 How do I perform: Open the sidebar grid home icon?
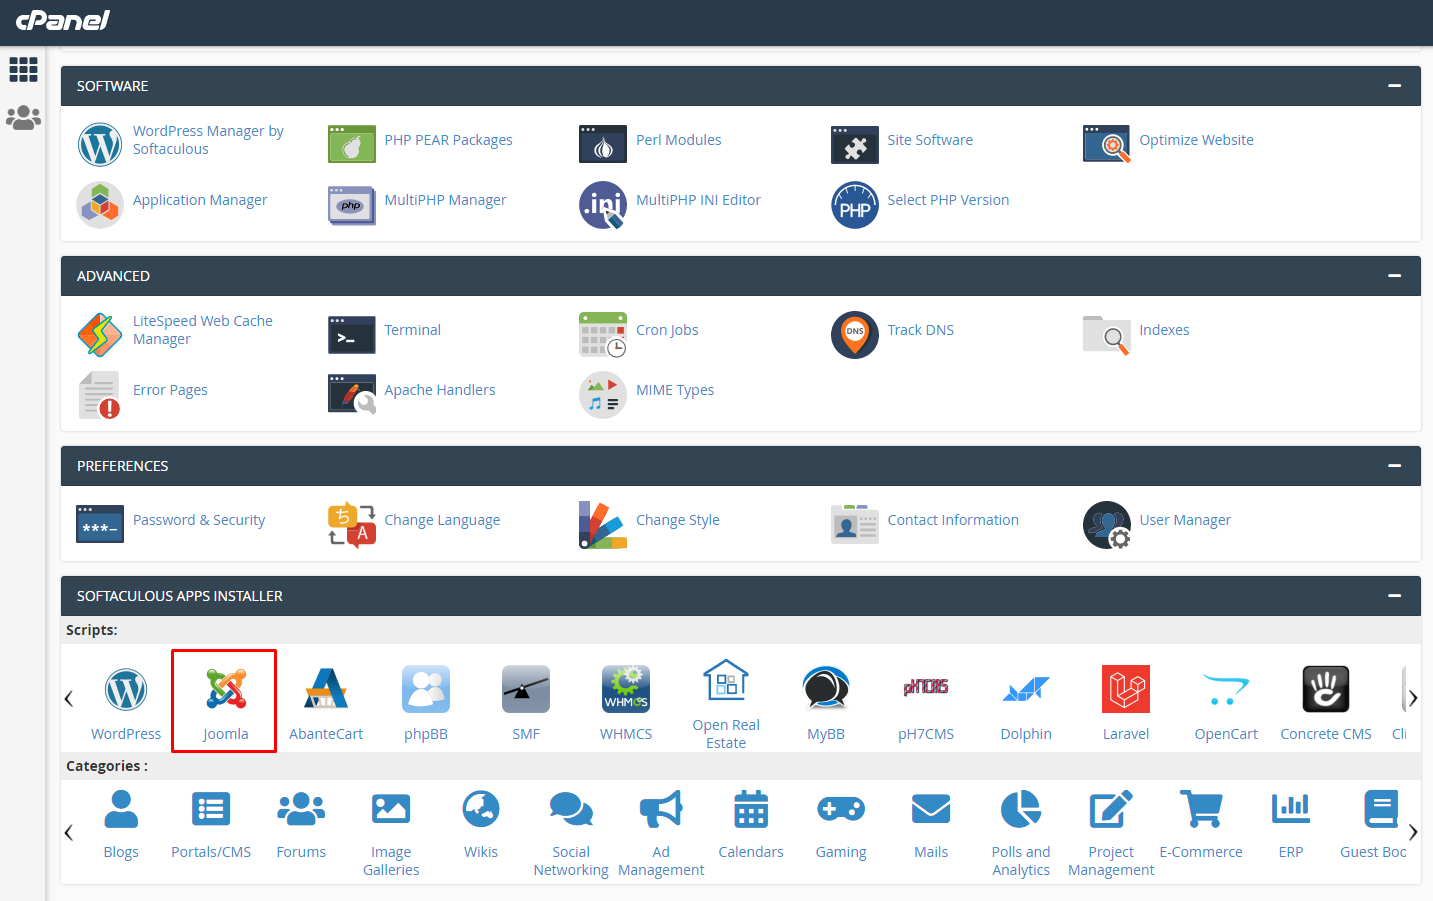23,69
